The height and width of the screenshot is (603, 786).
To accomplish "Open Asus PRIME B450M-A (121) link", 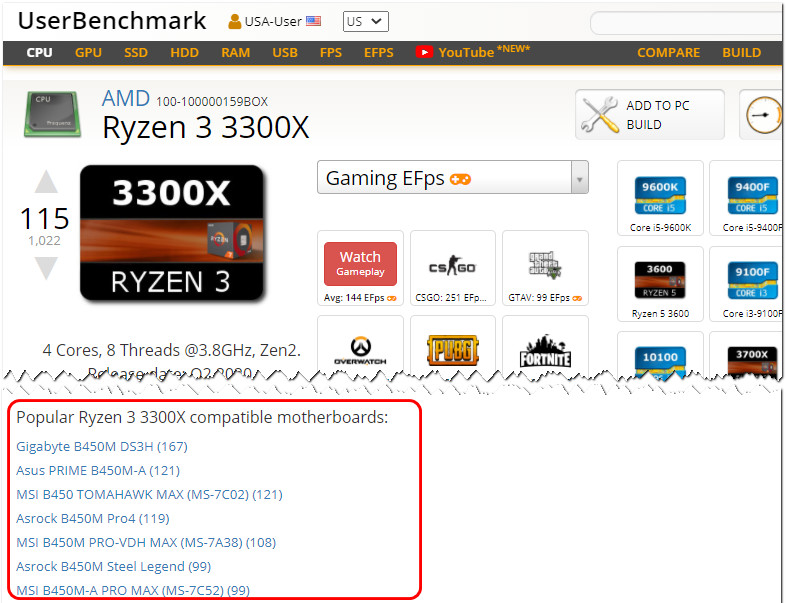I will pyautogui.click(x=98, y=471).
